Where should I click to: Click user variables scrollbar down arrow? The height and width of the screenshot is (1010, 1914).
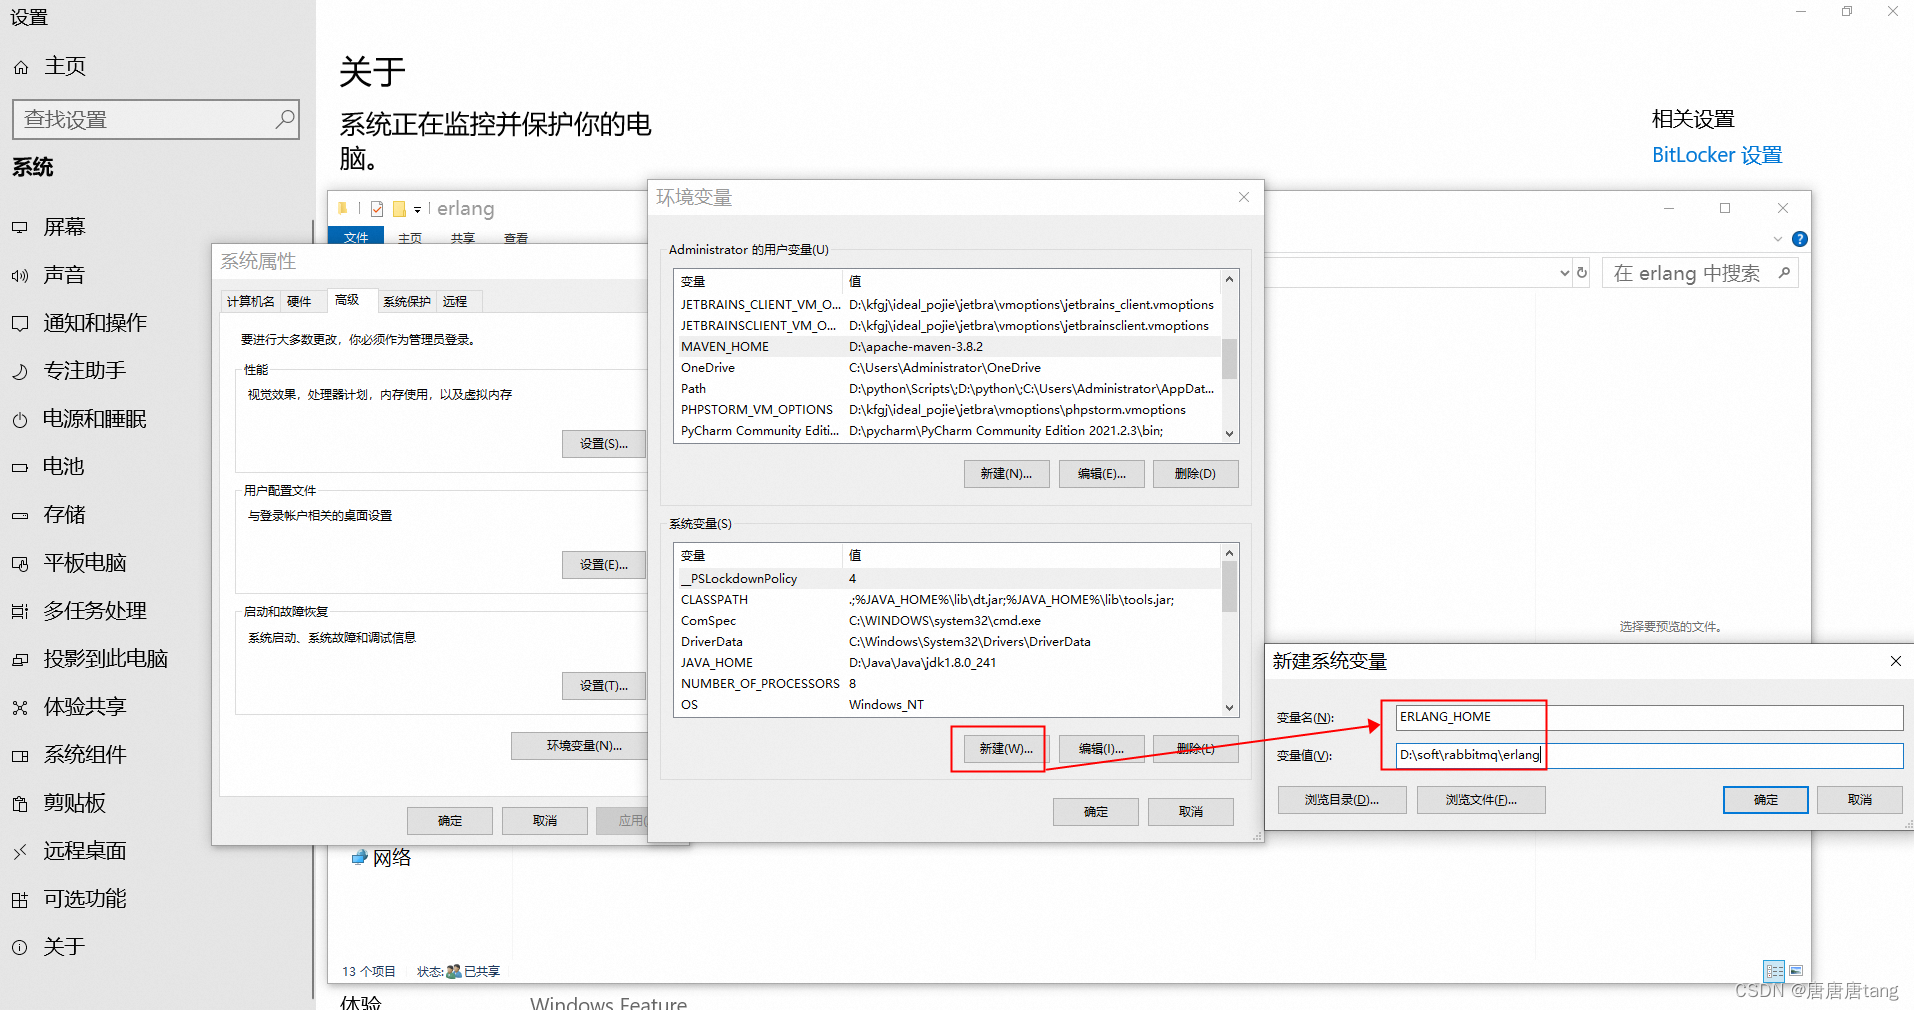[1230, 433]
